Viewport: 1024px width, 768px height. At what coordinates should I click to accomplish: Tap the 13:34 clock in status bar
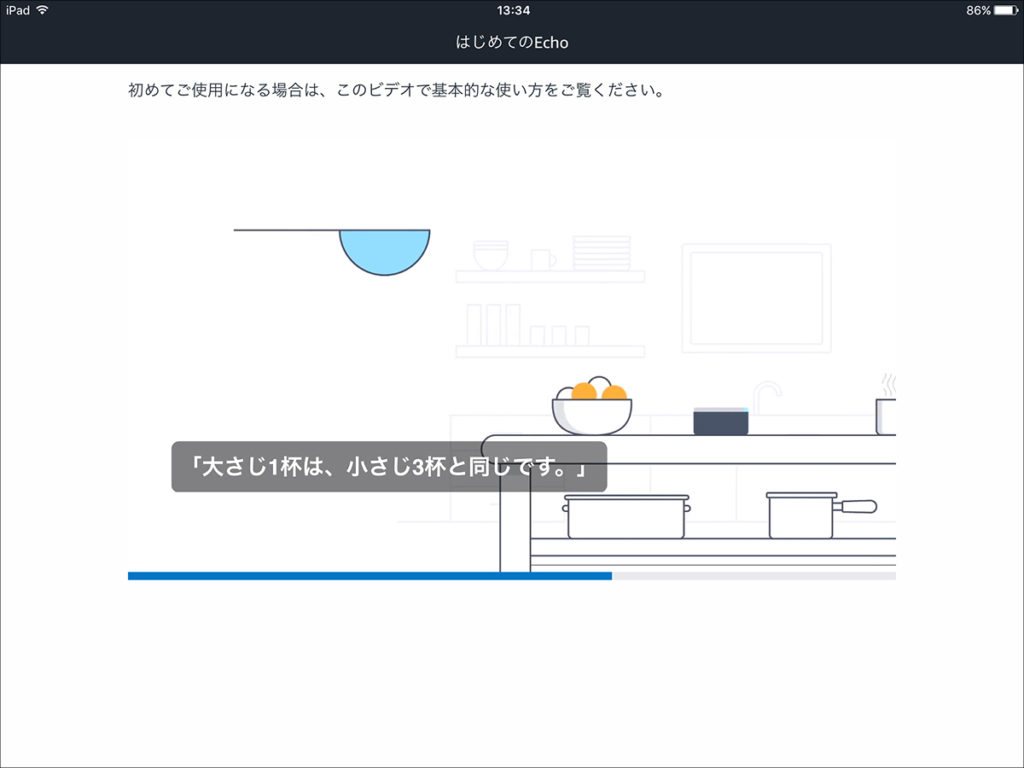(x=513, y=10)
